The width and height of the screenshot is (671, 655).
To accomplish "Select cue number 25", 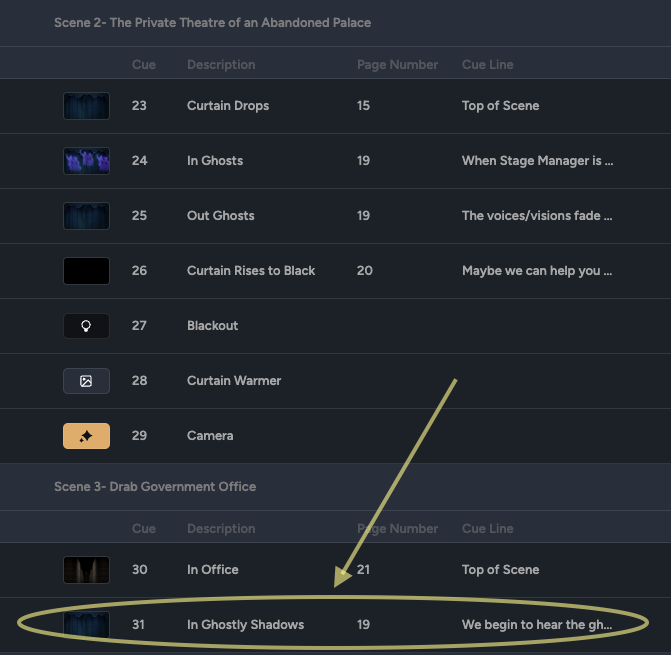I will pos(140,216).
